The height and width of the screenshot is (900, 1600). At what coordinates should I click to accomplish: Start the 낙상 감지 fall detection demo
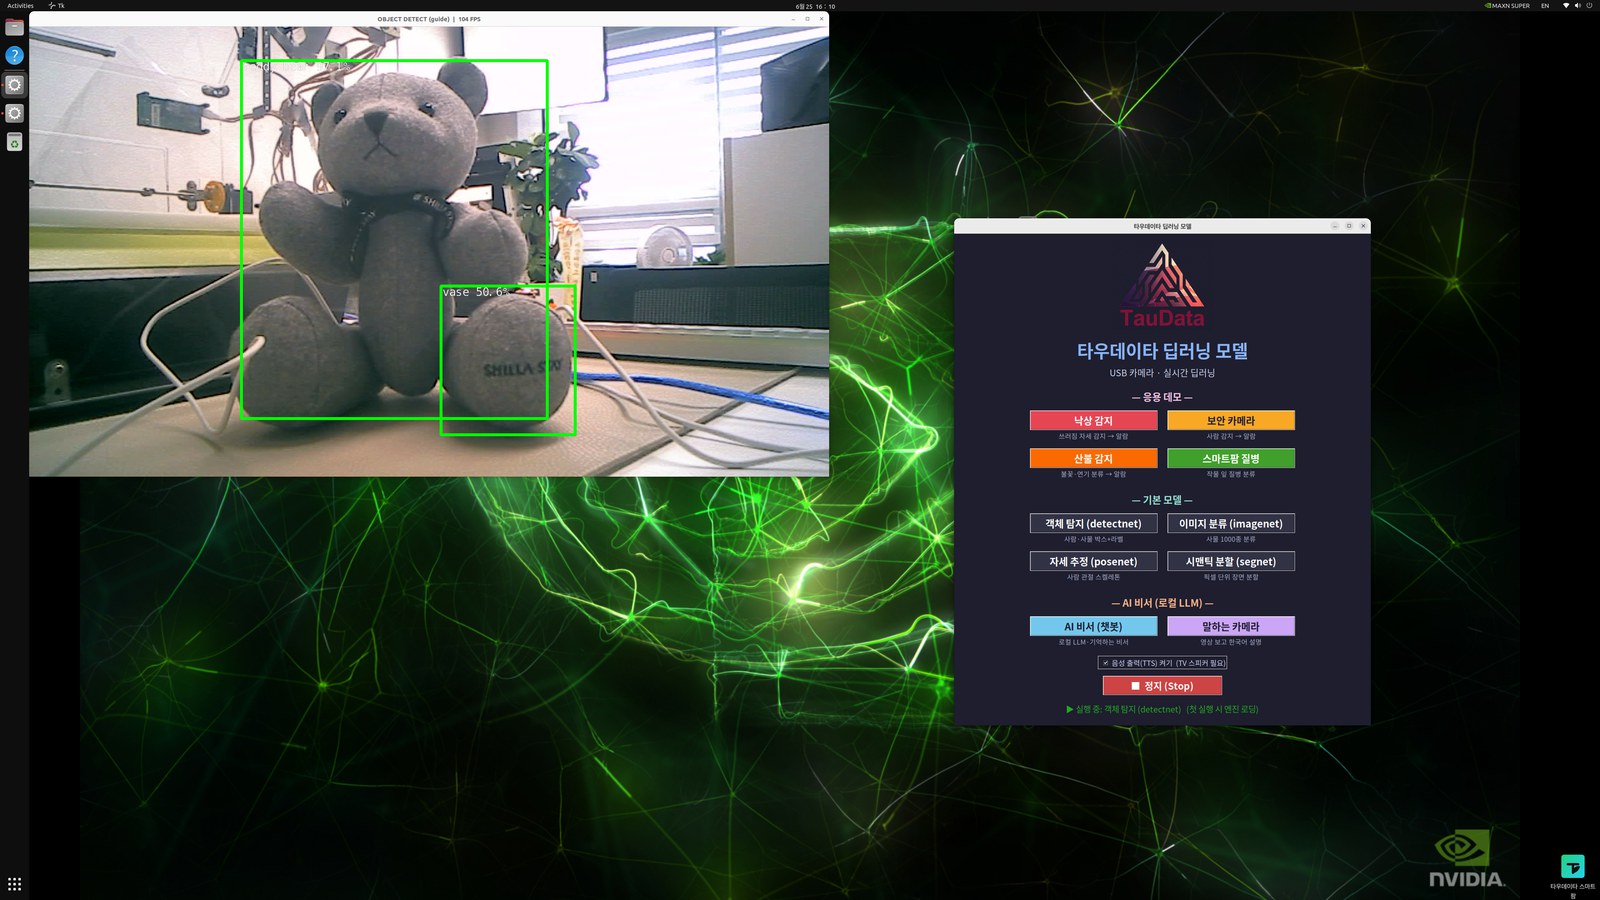pyautogui.click(x=1093, y=420)
